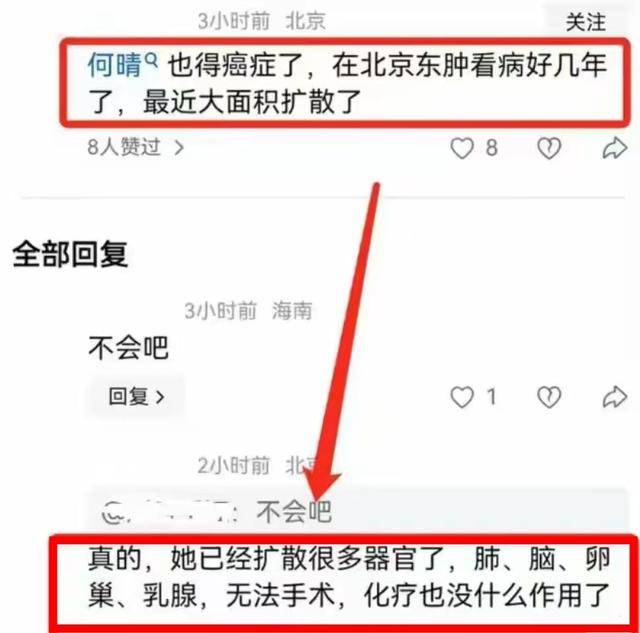Tap the like count 8 on top comment

pos(492,148)
